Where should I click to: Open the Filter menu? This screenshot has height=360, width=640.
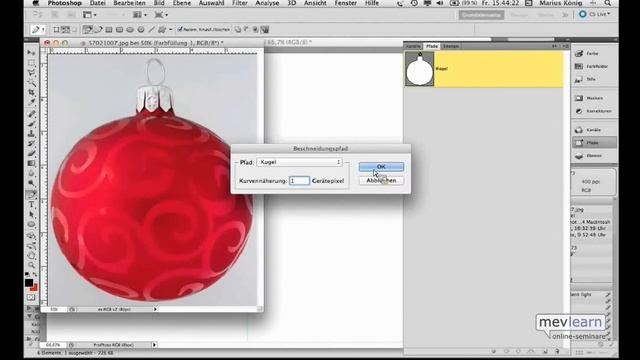point(240,3)
